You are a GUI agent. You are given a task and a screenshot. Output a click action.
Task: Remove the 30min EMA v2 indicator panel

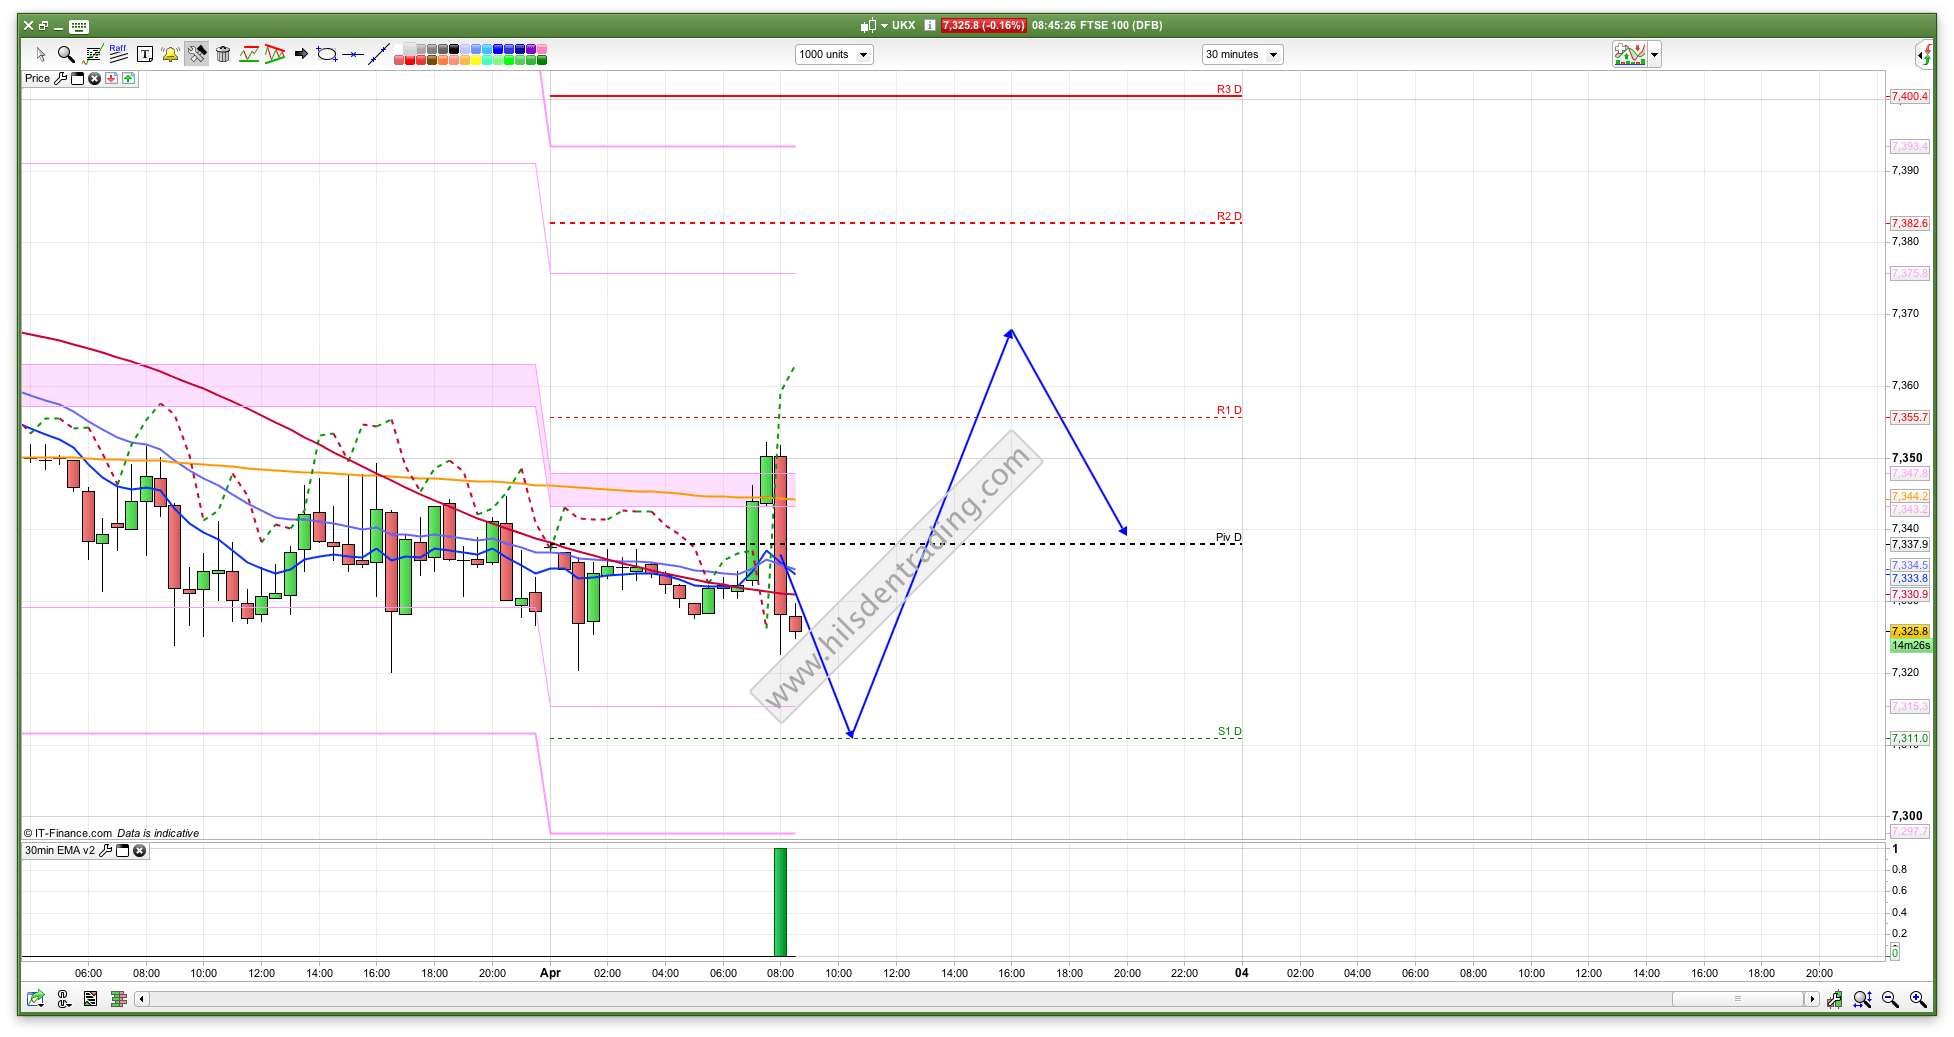140,851
